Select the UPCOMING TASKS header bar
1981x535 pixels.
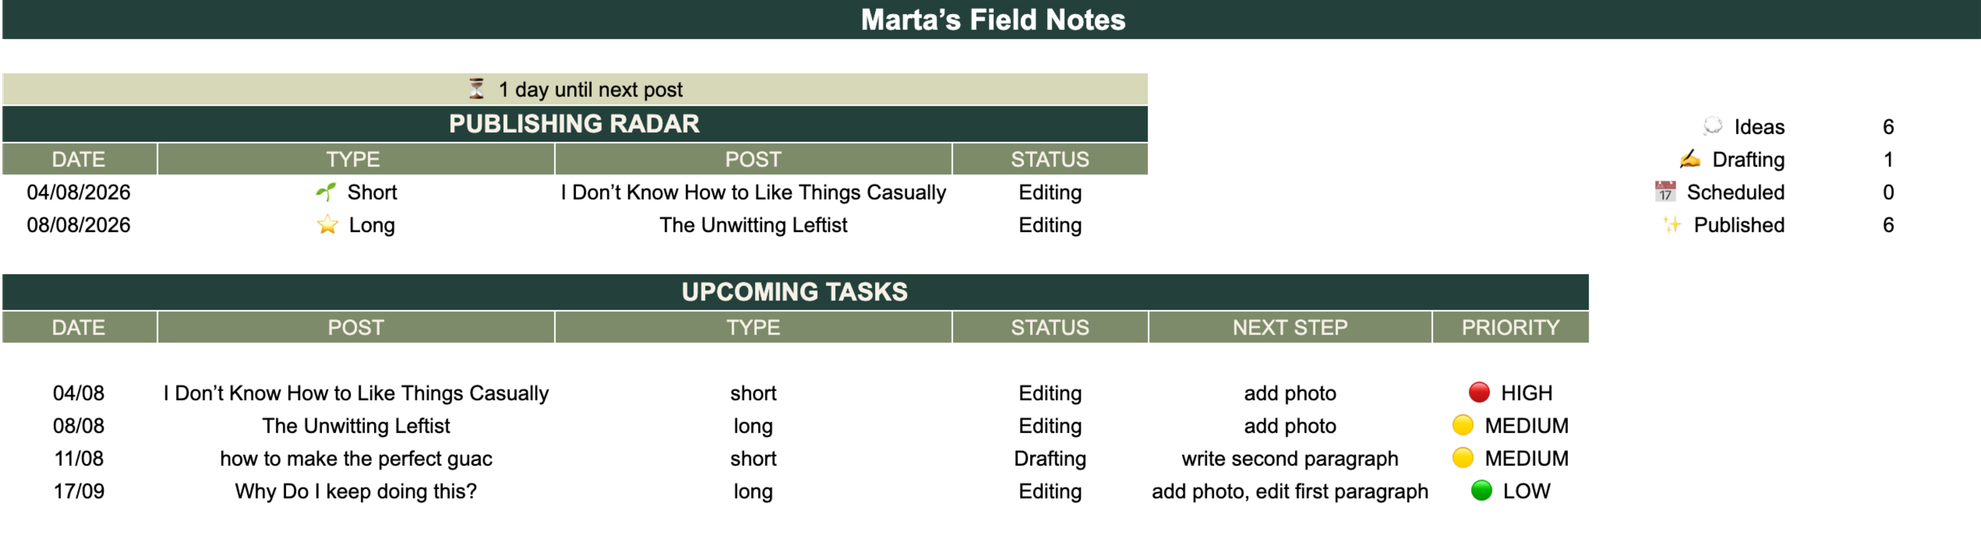(x=795, y=292)
